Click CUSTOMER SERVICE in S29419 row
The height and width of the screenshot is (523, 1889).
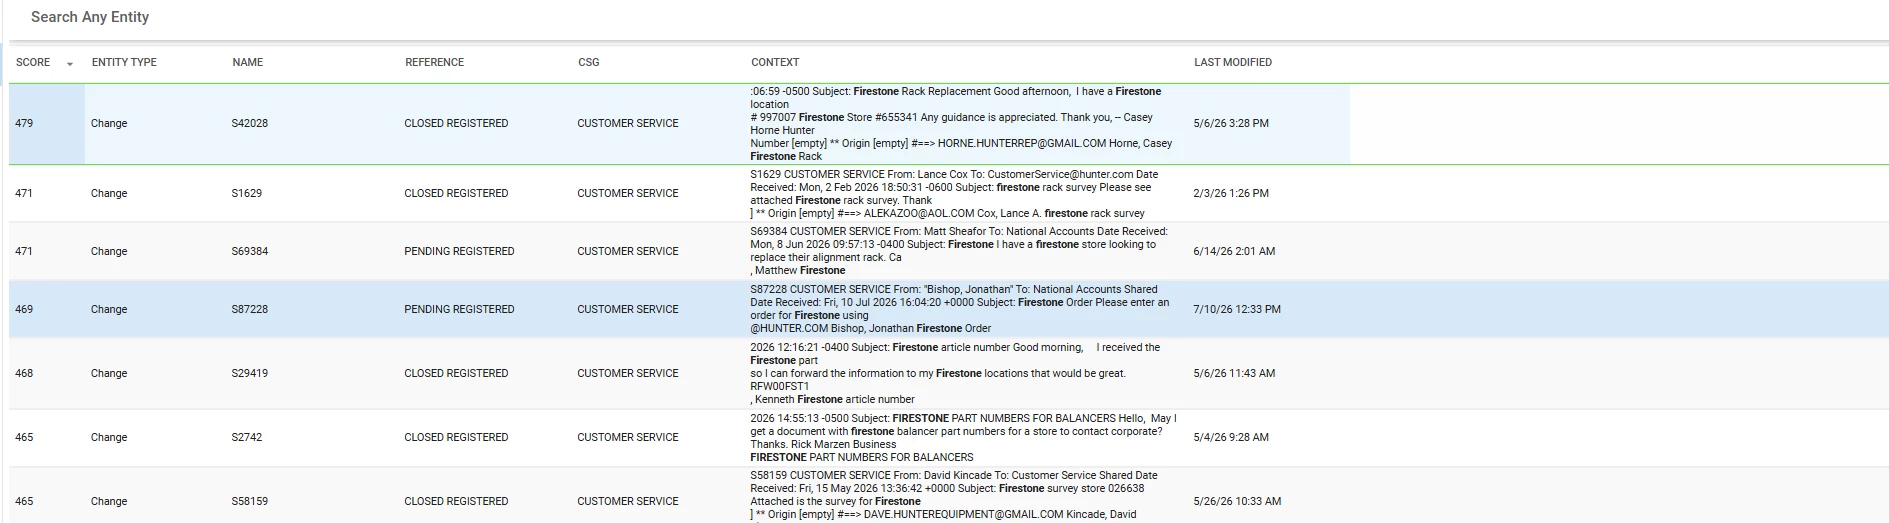point(628,373)
